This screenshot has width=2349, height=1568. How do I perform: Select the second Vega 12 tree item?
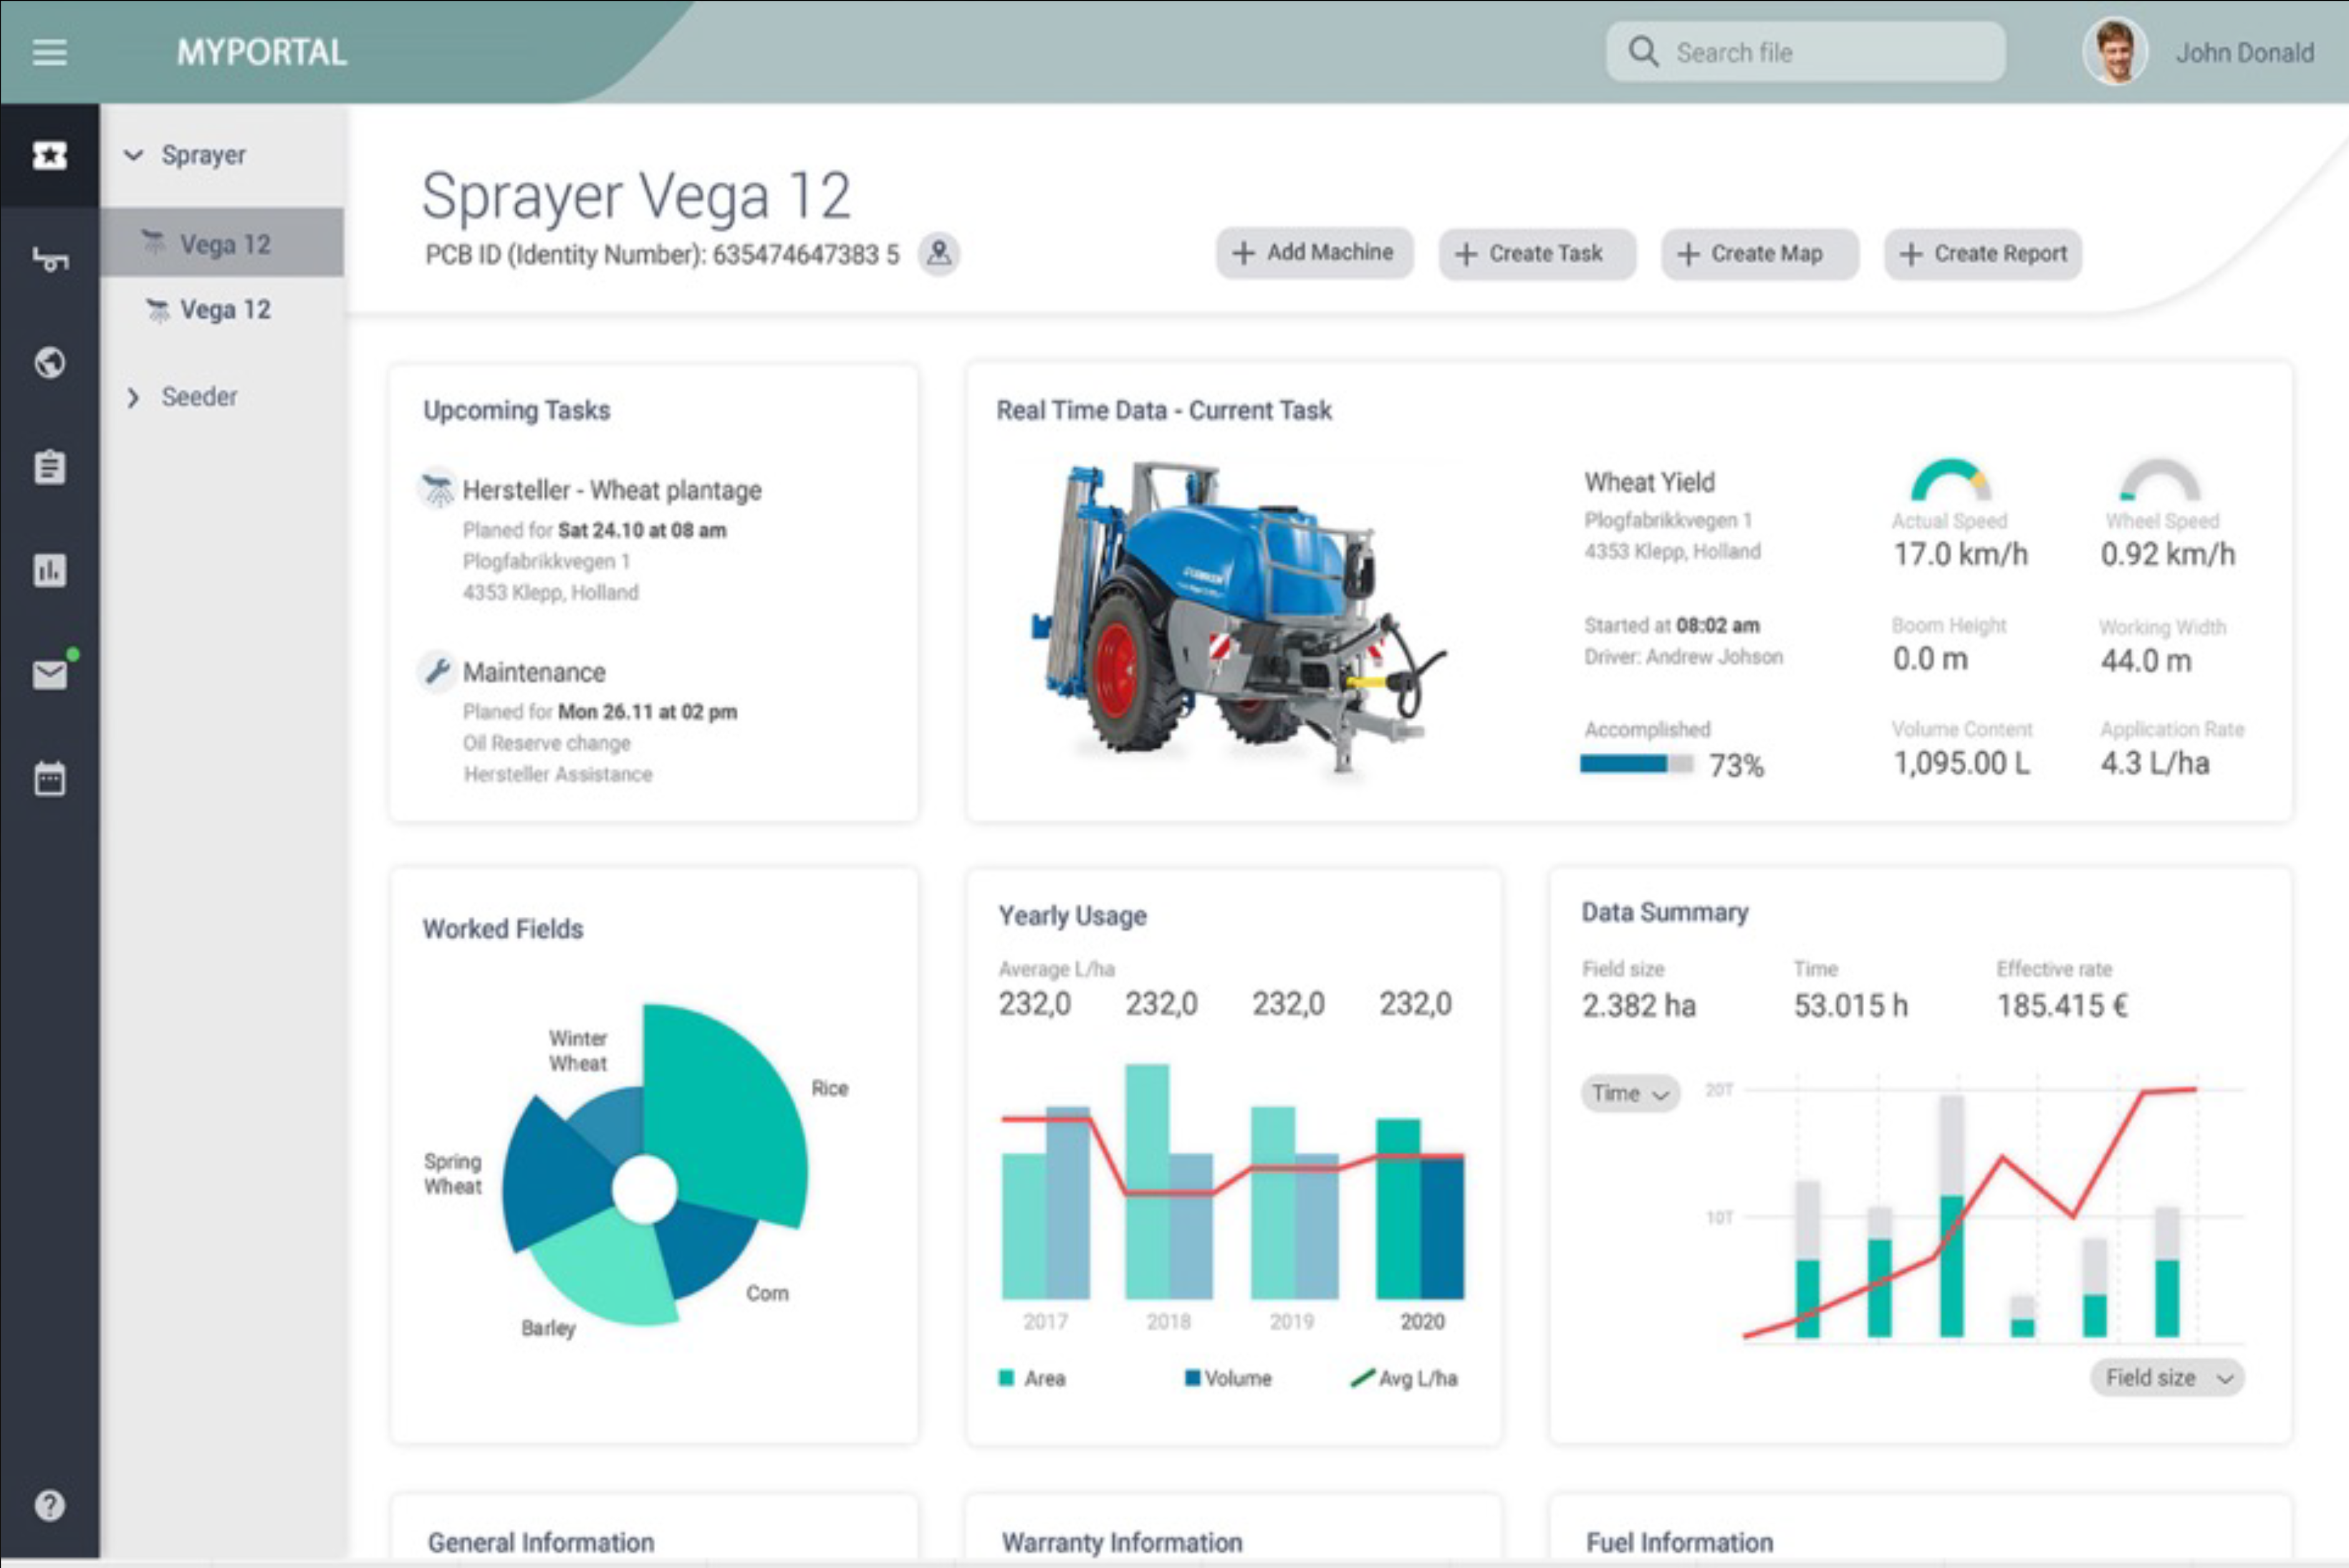[224, 310]
